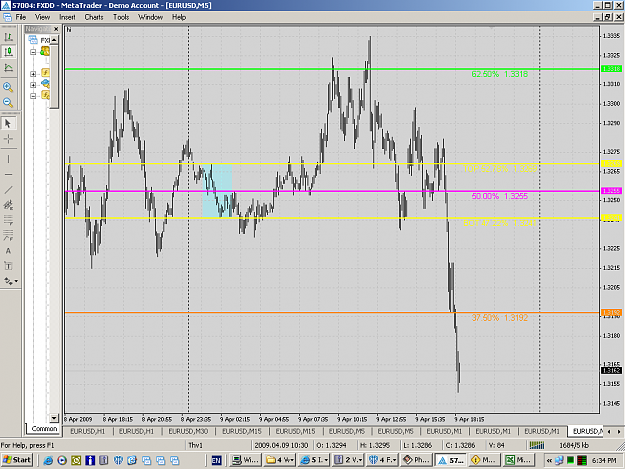
Task: Click Navigator scrollbar up arrow
Action: 54,39
